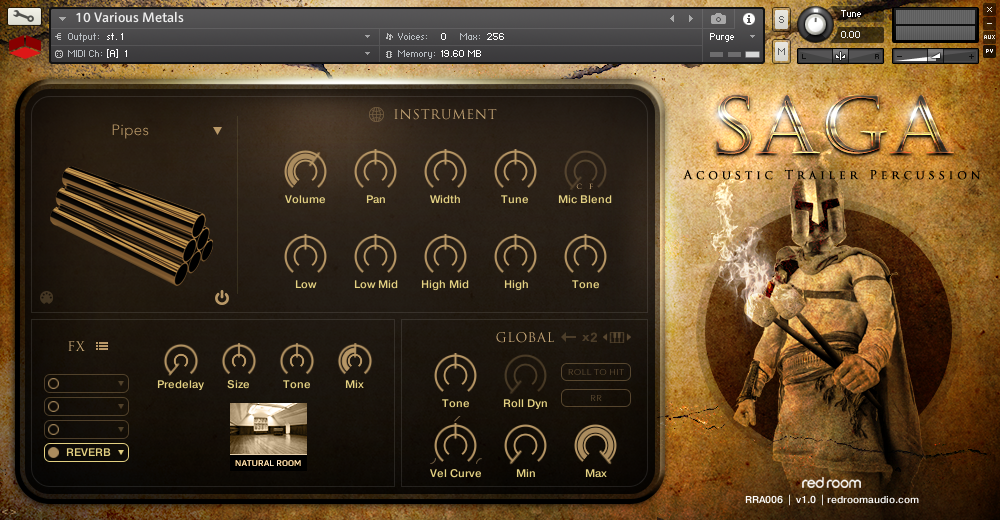Enable the second FX slot power circle

pos(54,406)
